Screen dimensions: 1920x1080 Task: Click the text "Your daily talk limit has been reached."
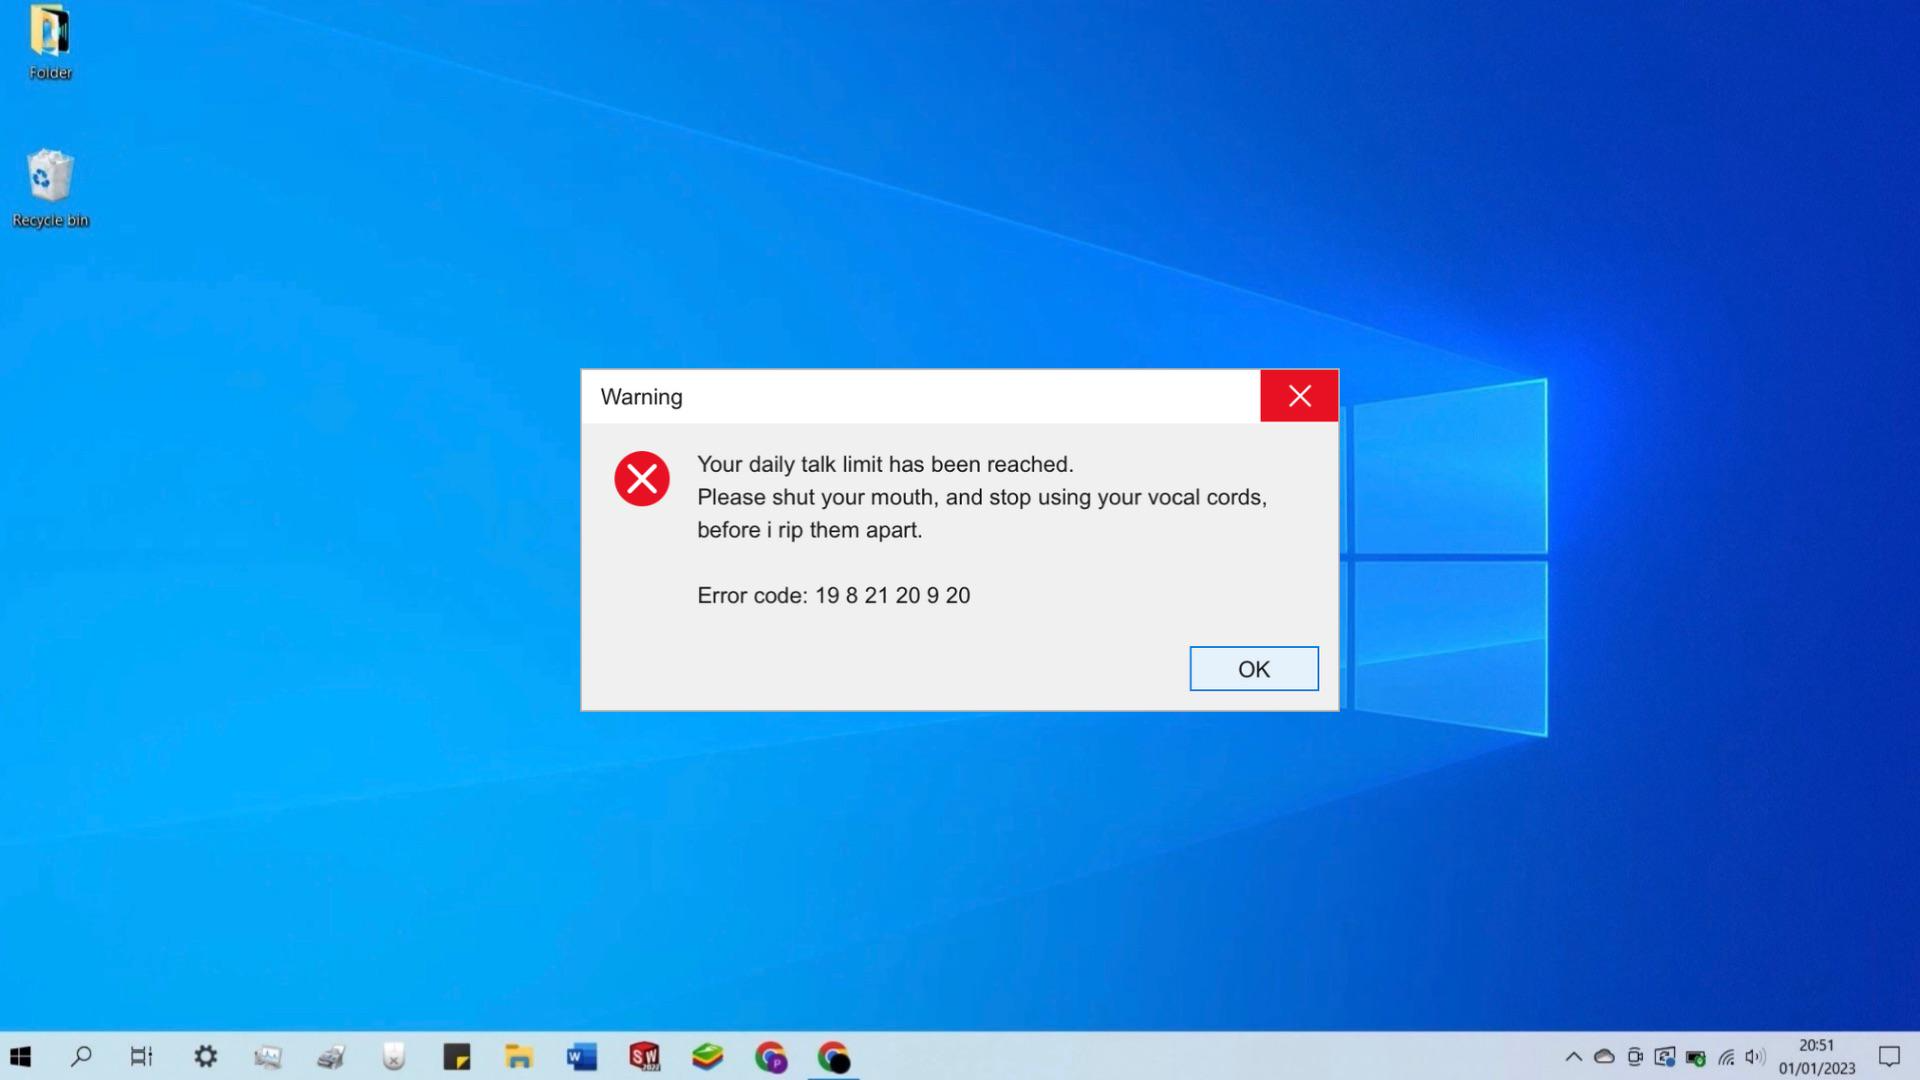click(885, 464)
